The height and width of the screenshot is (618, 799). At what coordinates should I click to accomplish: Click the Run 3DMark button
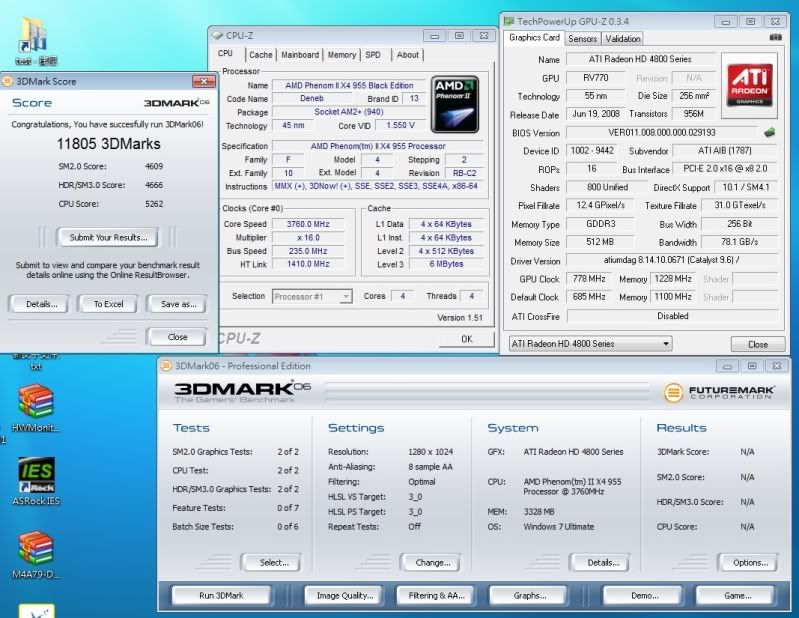221,596
